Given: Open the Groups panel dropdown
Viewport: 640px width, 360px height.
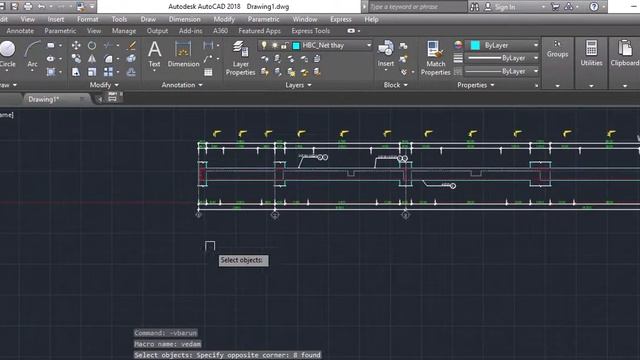Looking at the screenshot, I should [558, 86].
